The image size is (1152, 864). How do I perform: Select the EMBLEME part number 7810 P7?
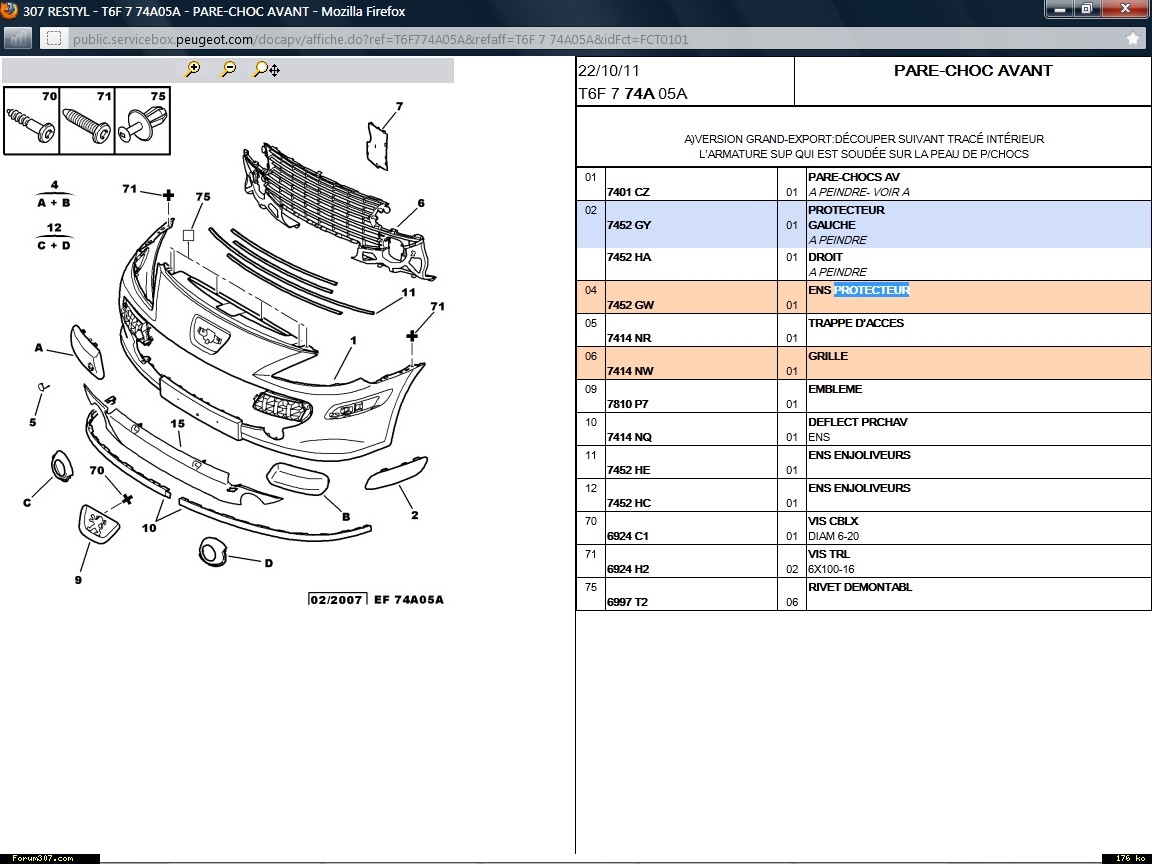point(628,404)
